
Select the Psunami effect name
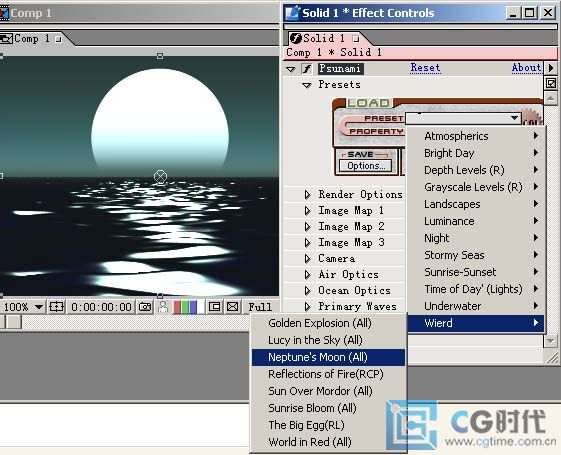[x=341, y=68]
